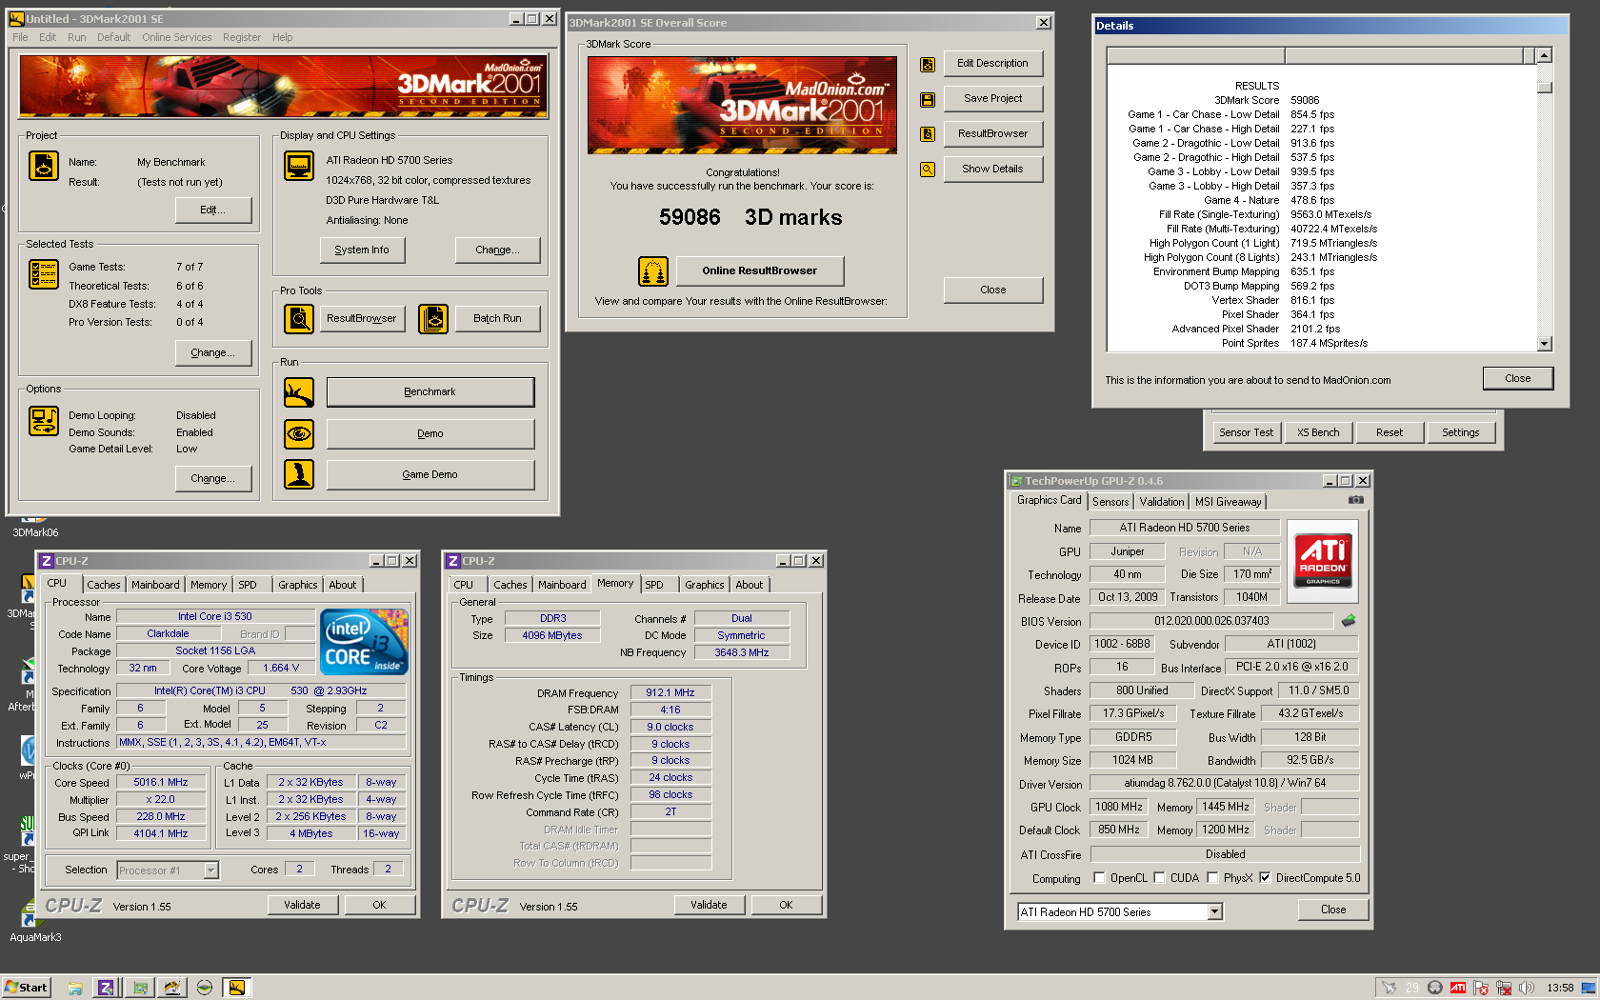Open the Help menu in 3DMark2001

coord(283,37)
